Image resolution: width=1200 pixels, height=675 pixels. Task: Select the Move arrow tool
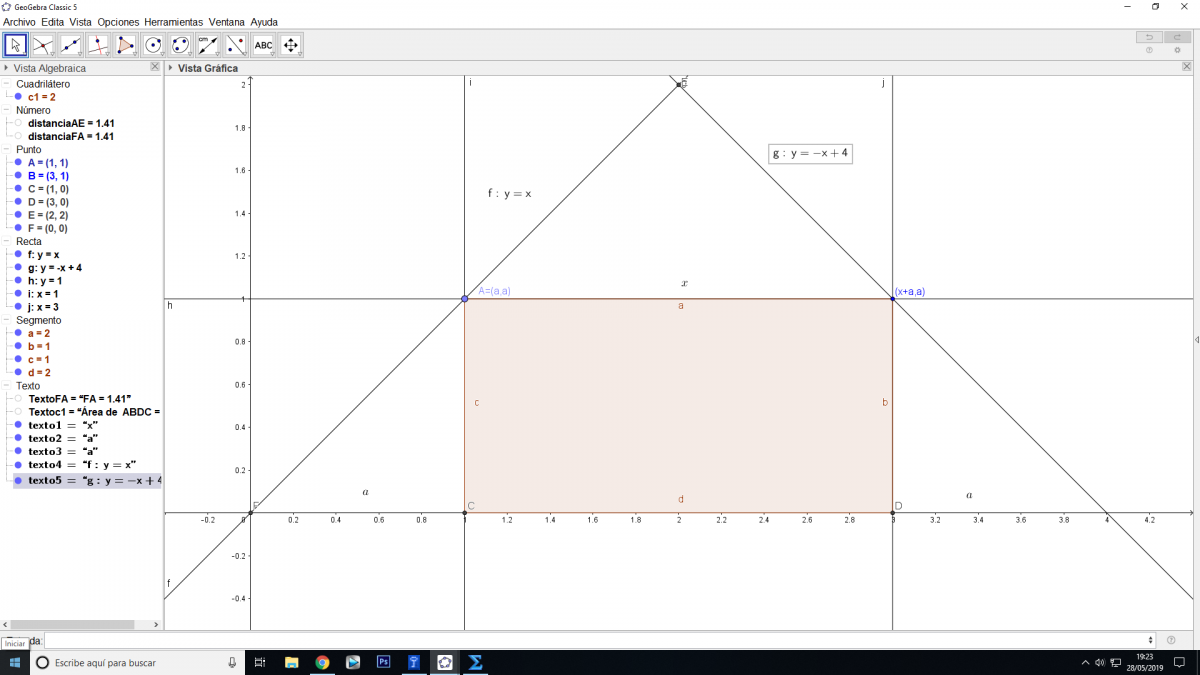(15, 45)
